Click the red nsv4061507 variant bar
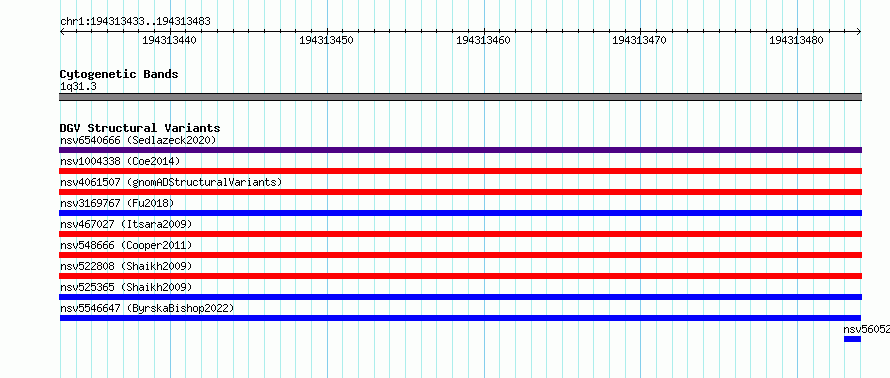The height and width of the screenshot is (378, 890). tap(460, 192)
